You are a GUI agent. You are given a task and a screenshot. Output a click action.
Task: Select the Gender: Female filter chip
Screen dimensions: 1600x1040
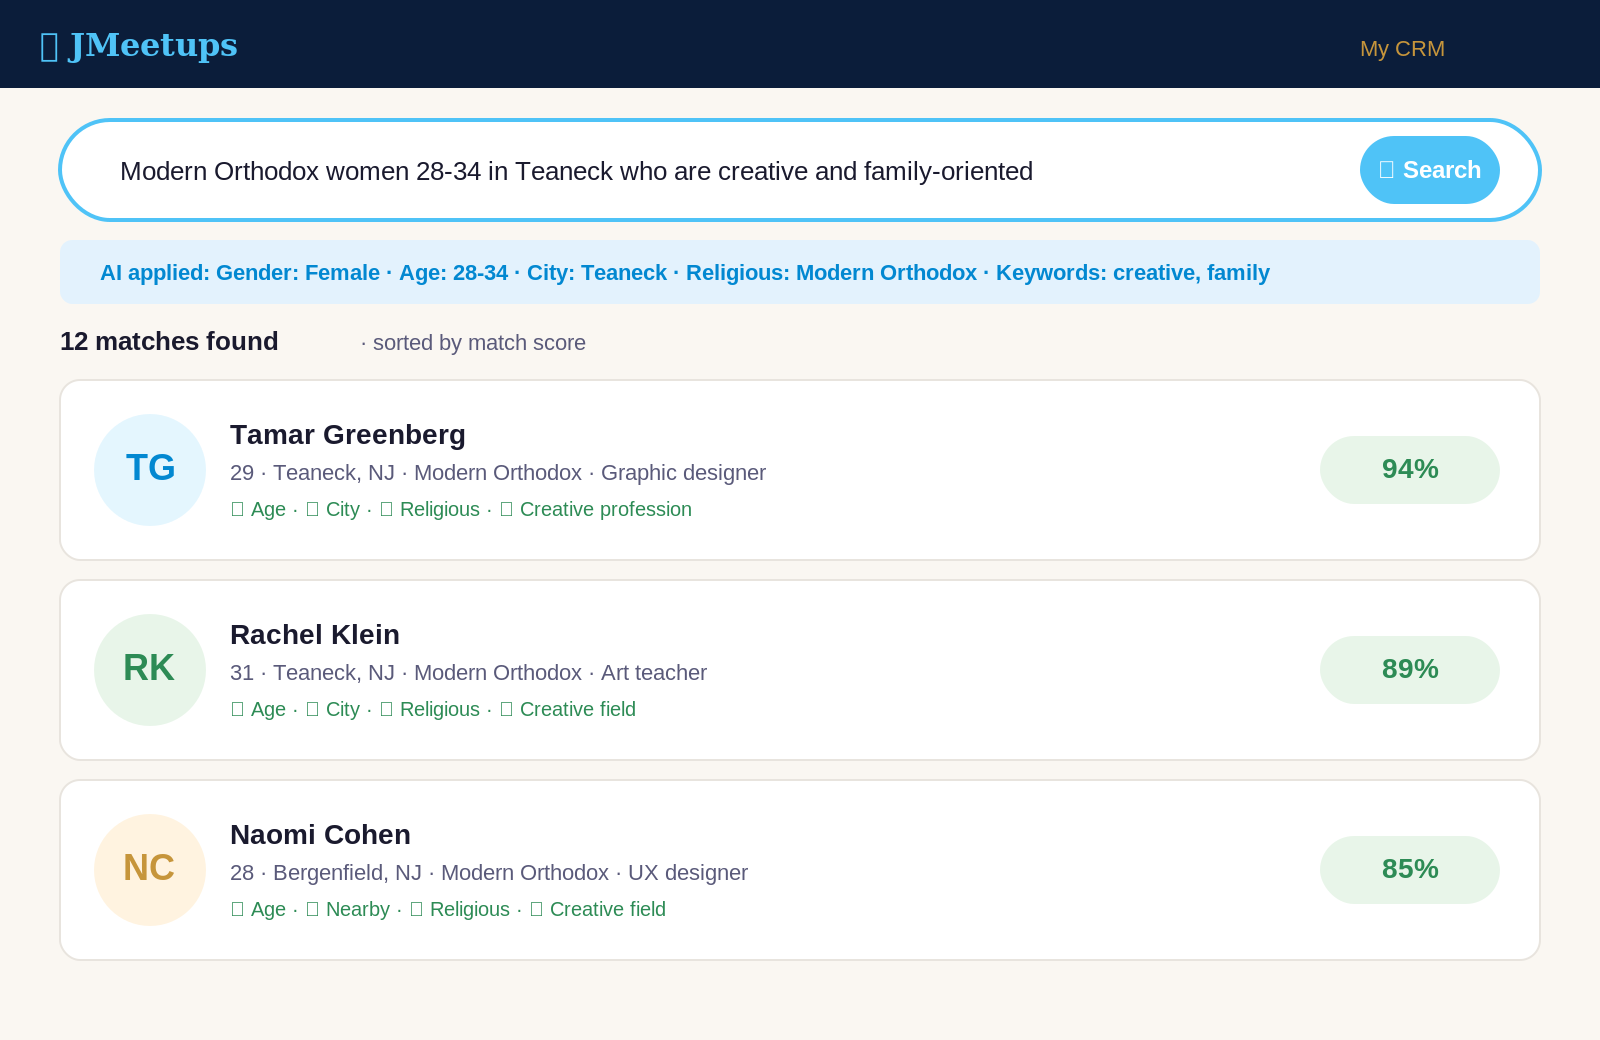[297, 272]
